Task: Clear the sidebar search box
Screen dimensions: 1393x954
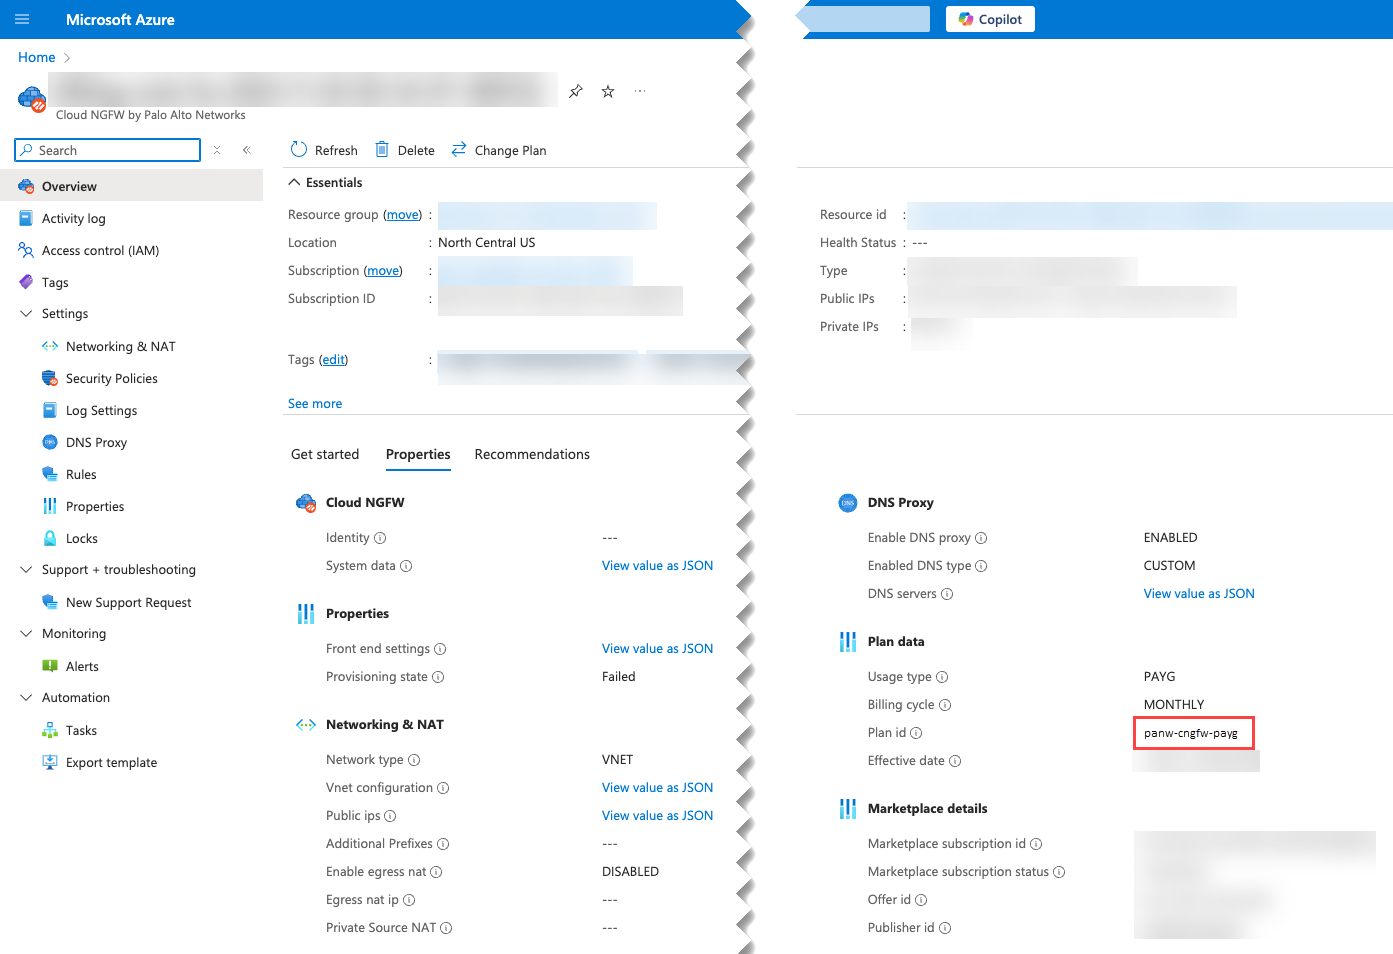Action: pos(217,150)
